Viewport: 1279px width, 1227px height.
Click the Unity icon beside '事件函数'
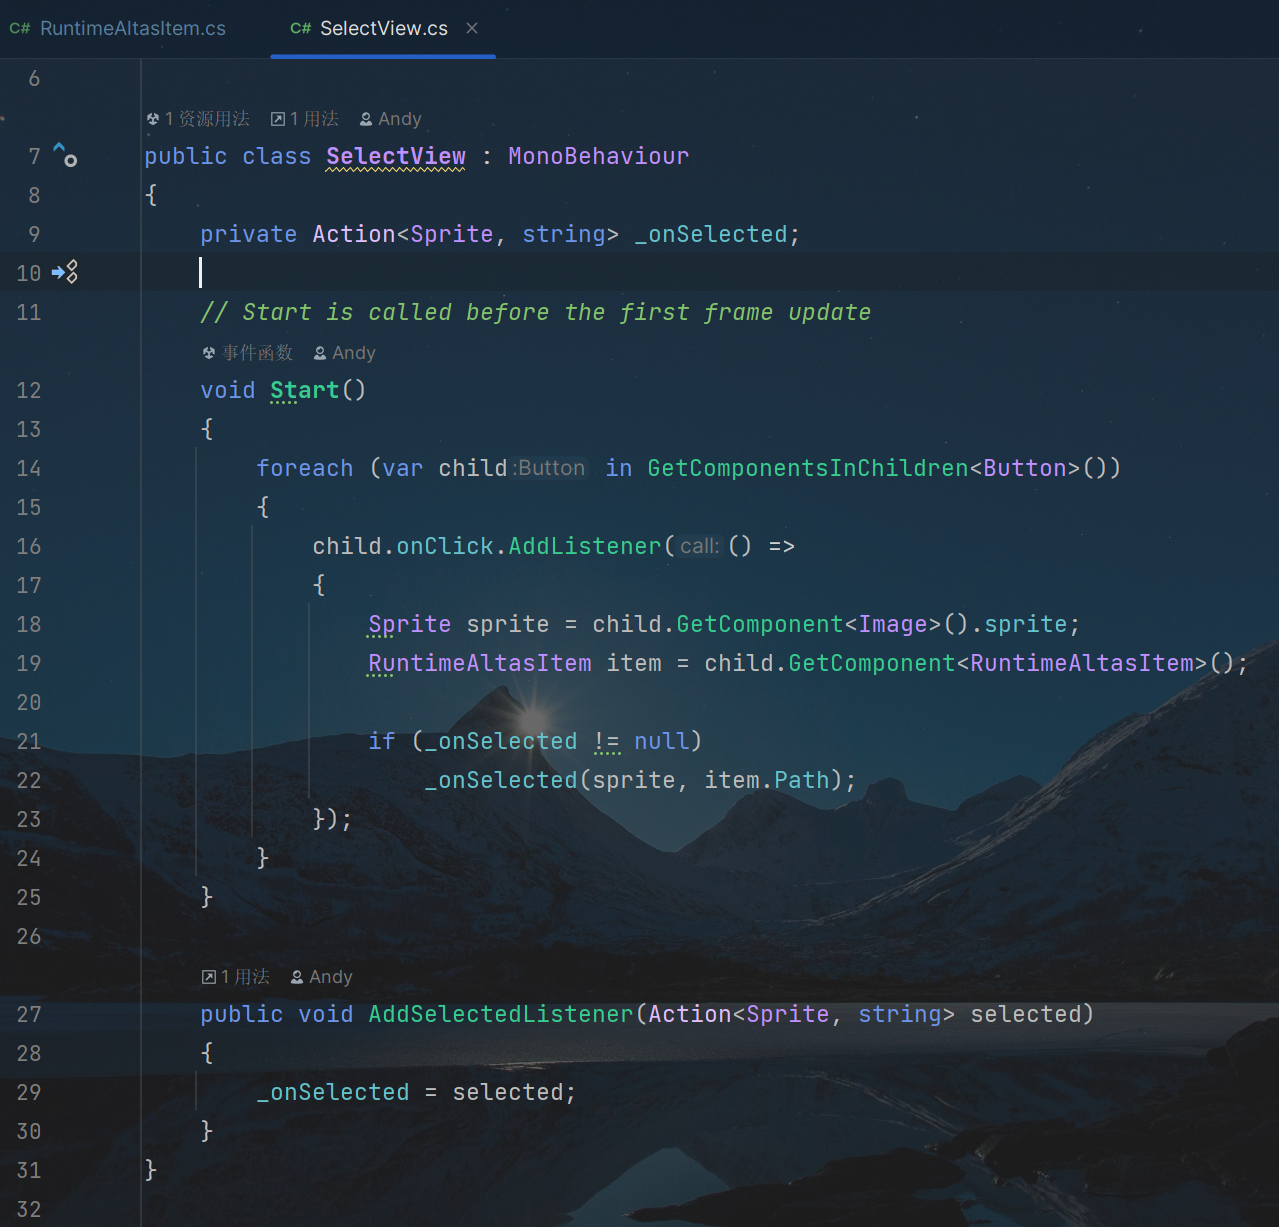209,353
